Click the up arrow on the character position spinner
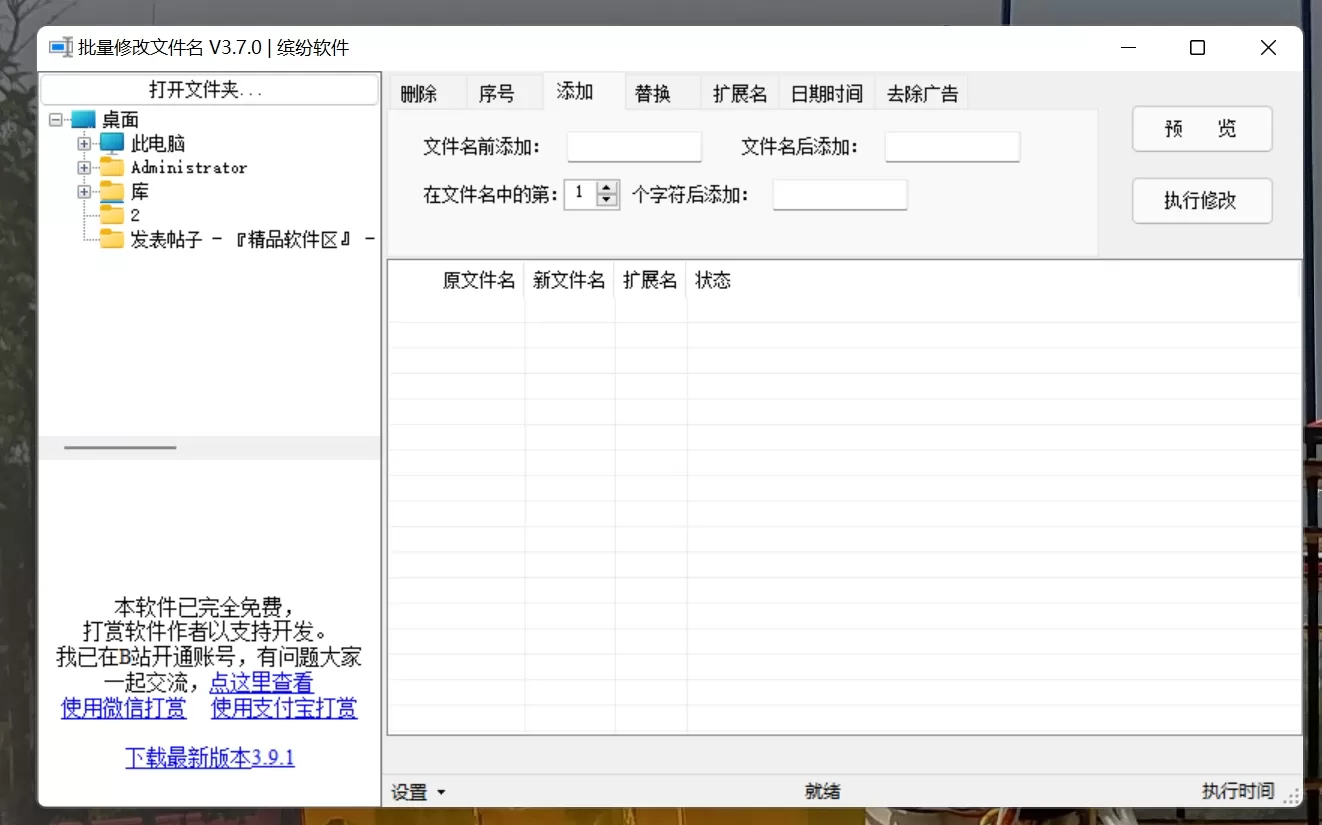Viewport: 1322px width, 825px height. coord(606,189)
